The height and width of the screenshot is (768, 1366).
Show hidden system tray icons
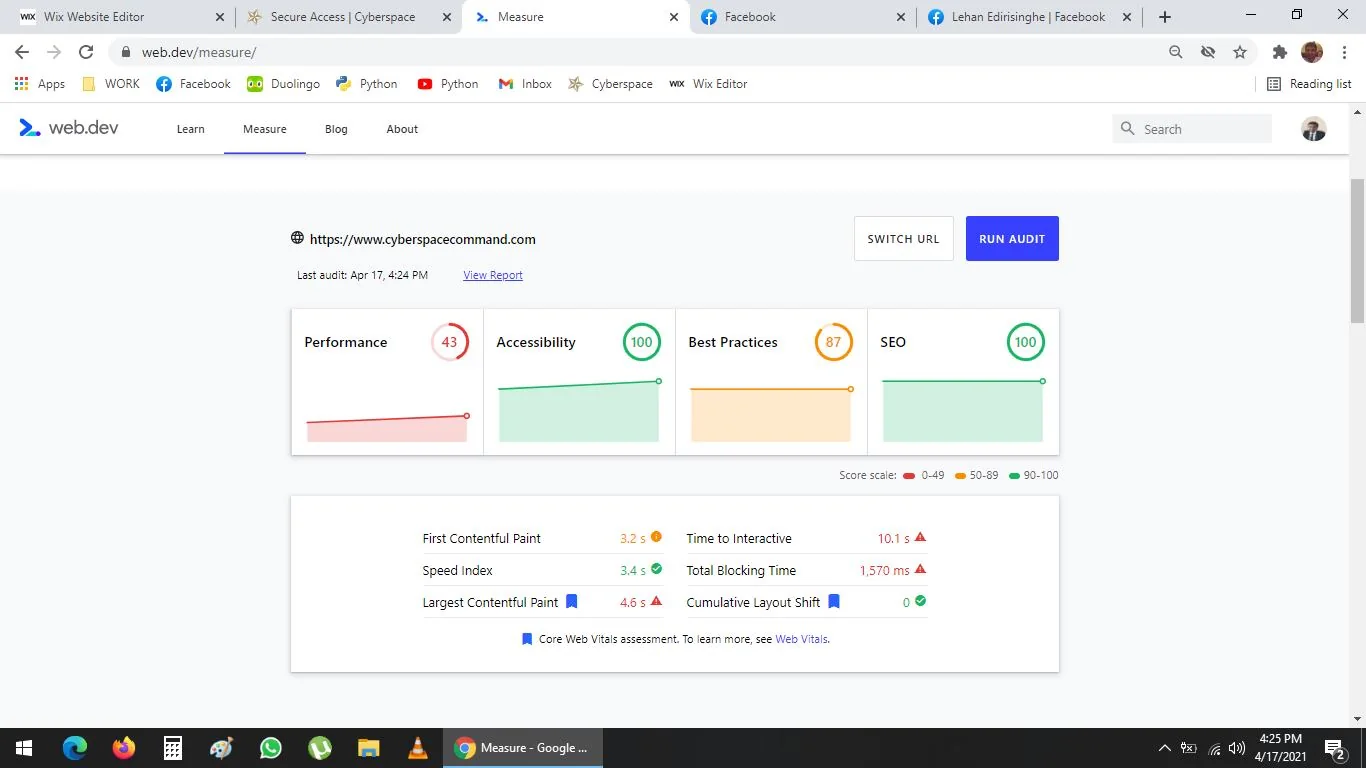(x=1164, y=748)
